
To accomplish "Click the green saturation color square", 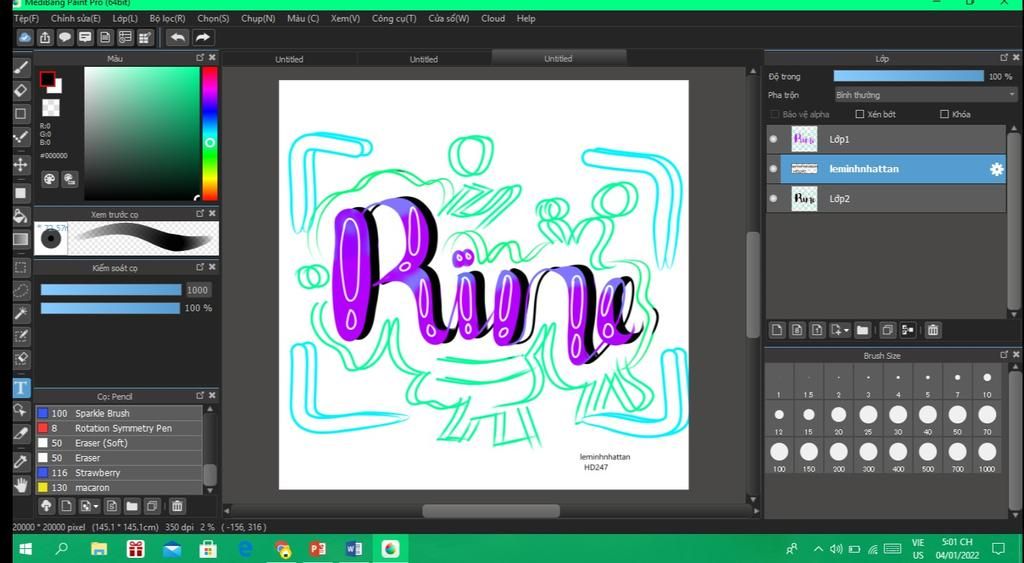I will 142,133.
